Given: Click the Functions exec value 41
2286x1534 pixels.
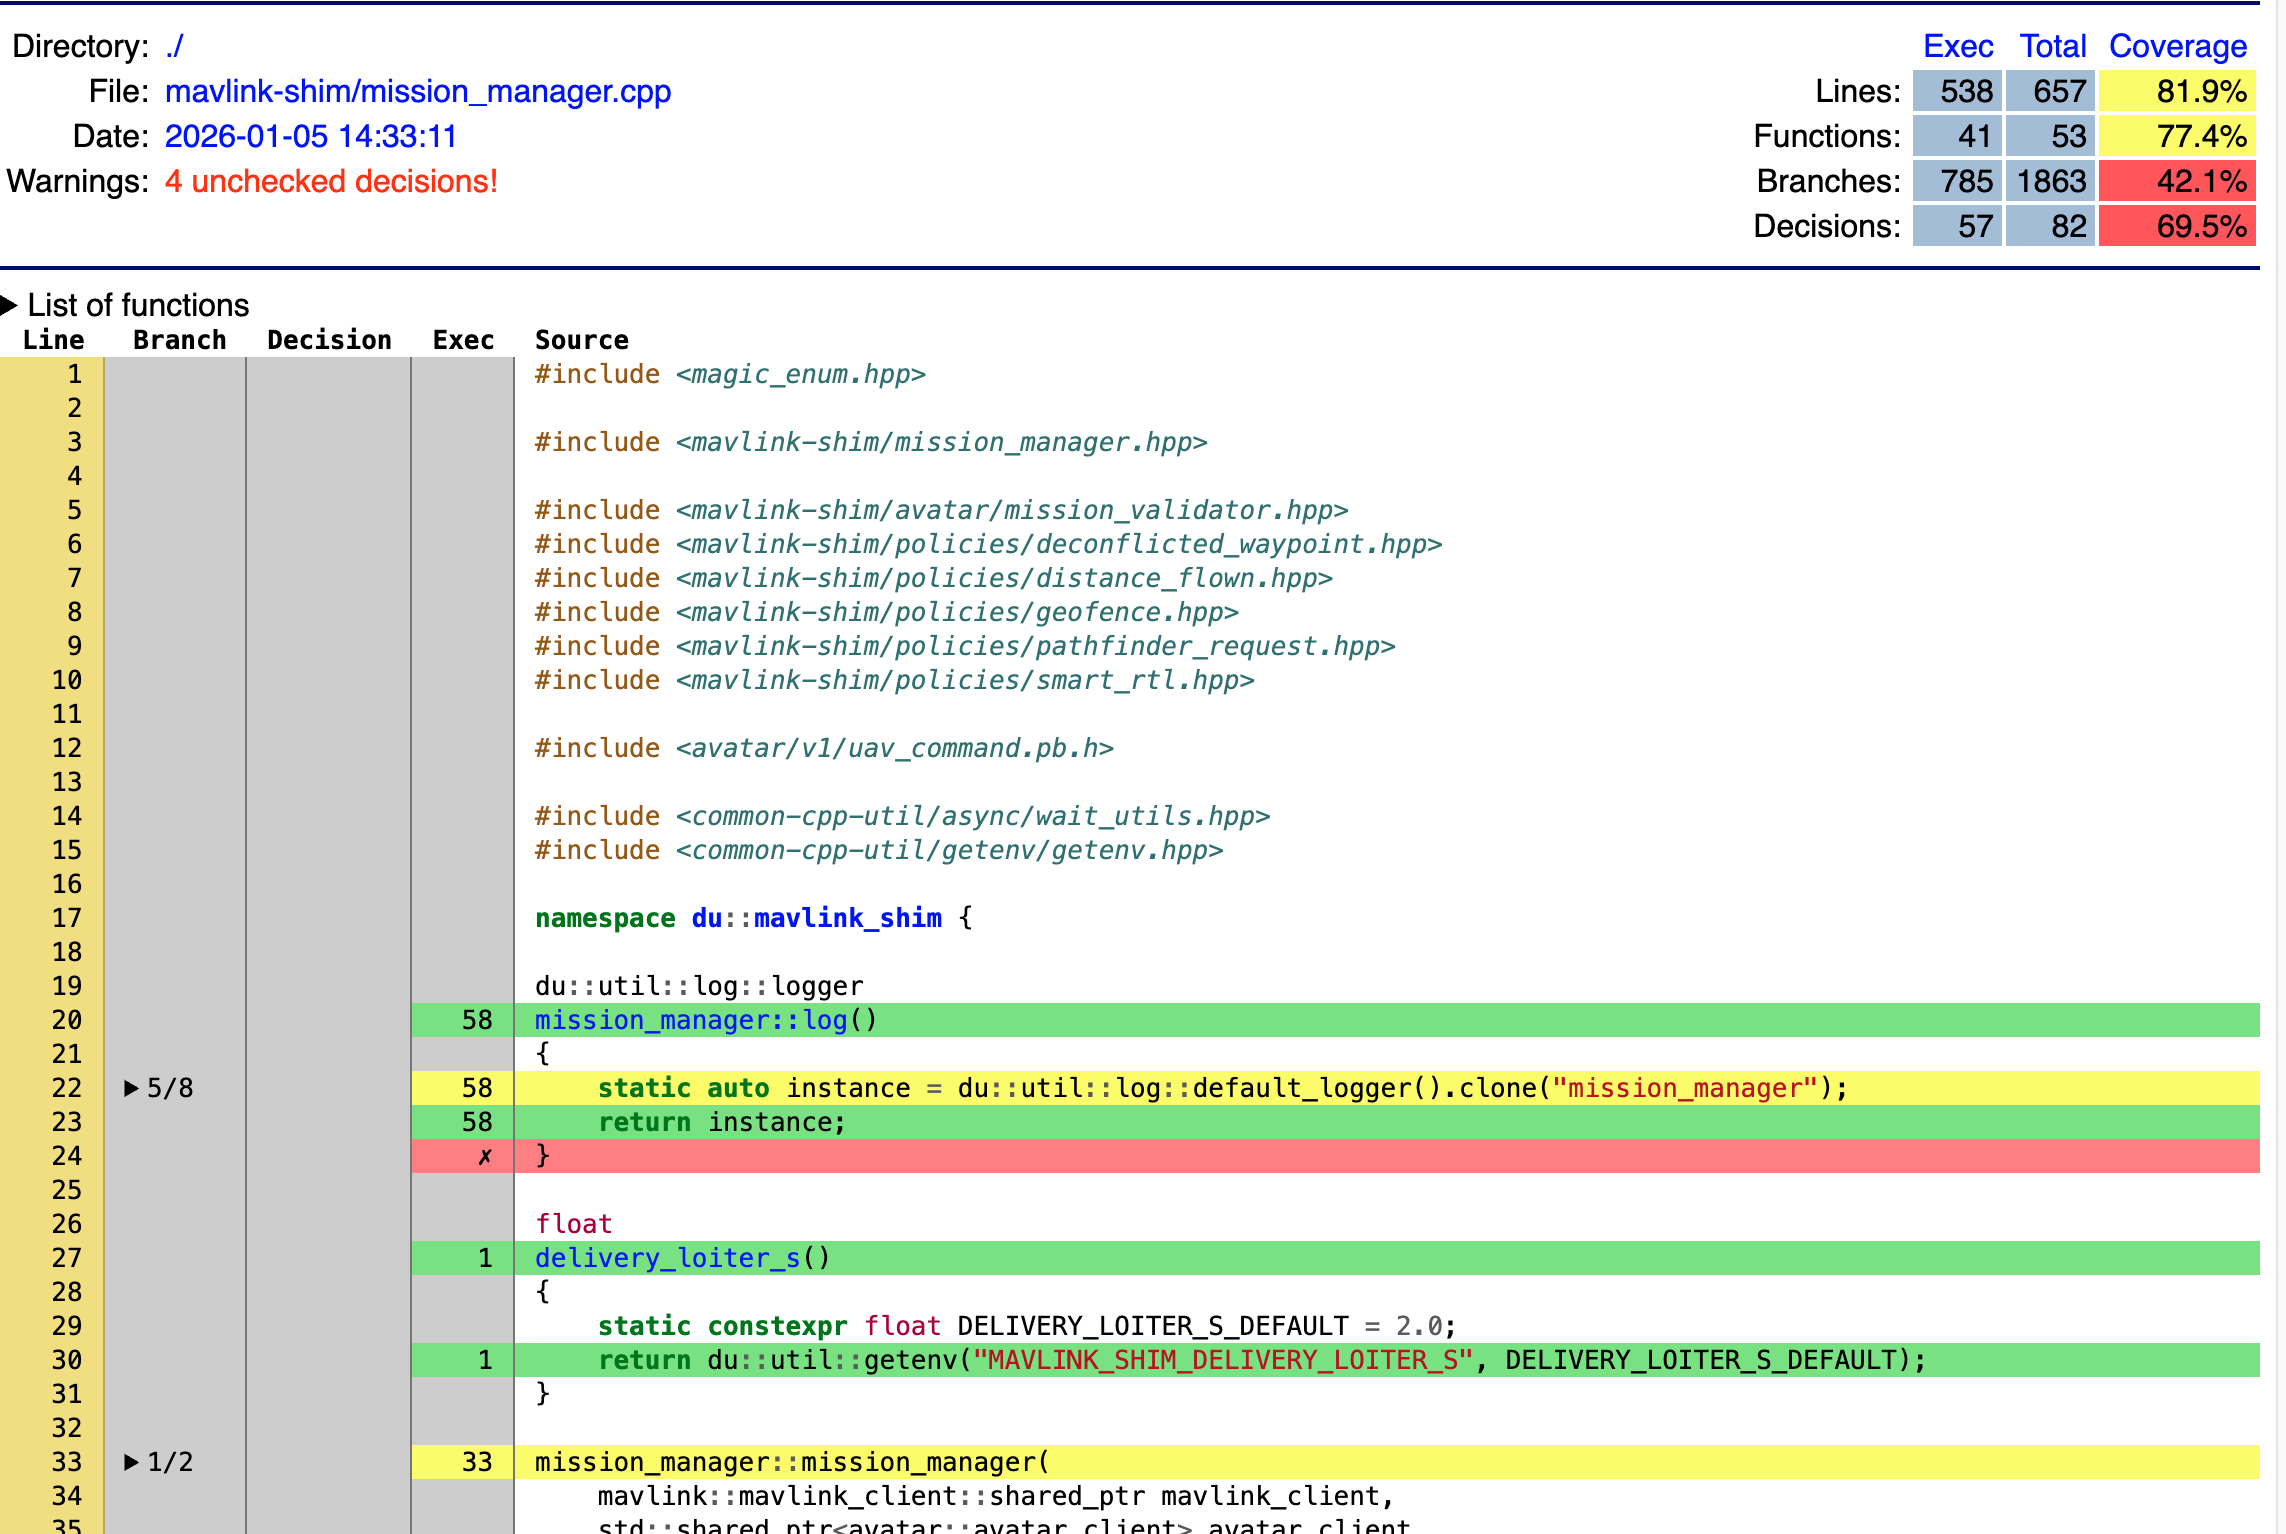Looking at the screenshot, I should [1957, 136].
